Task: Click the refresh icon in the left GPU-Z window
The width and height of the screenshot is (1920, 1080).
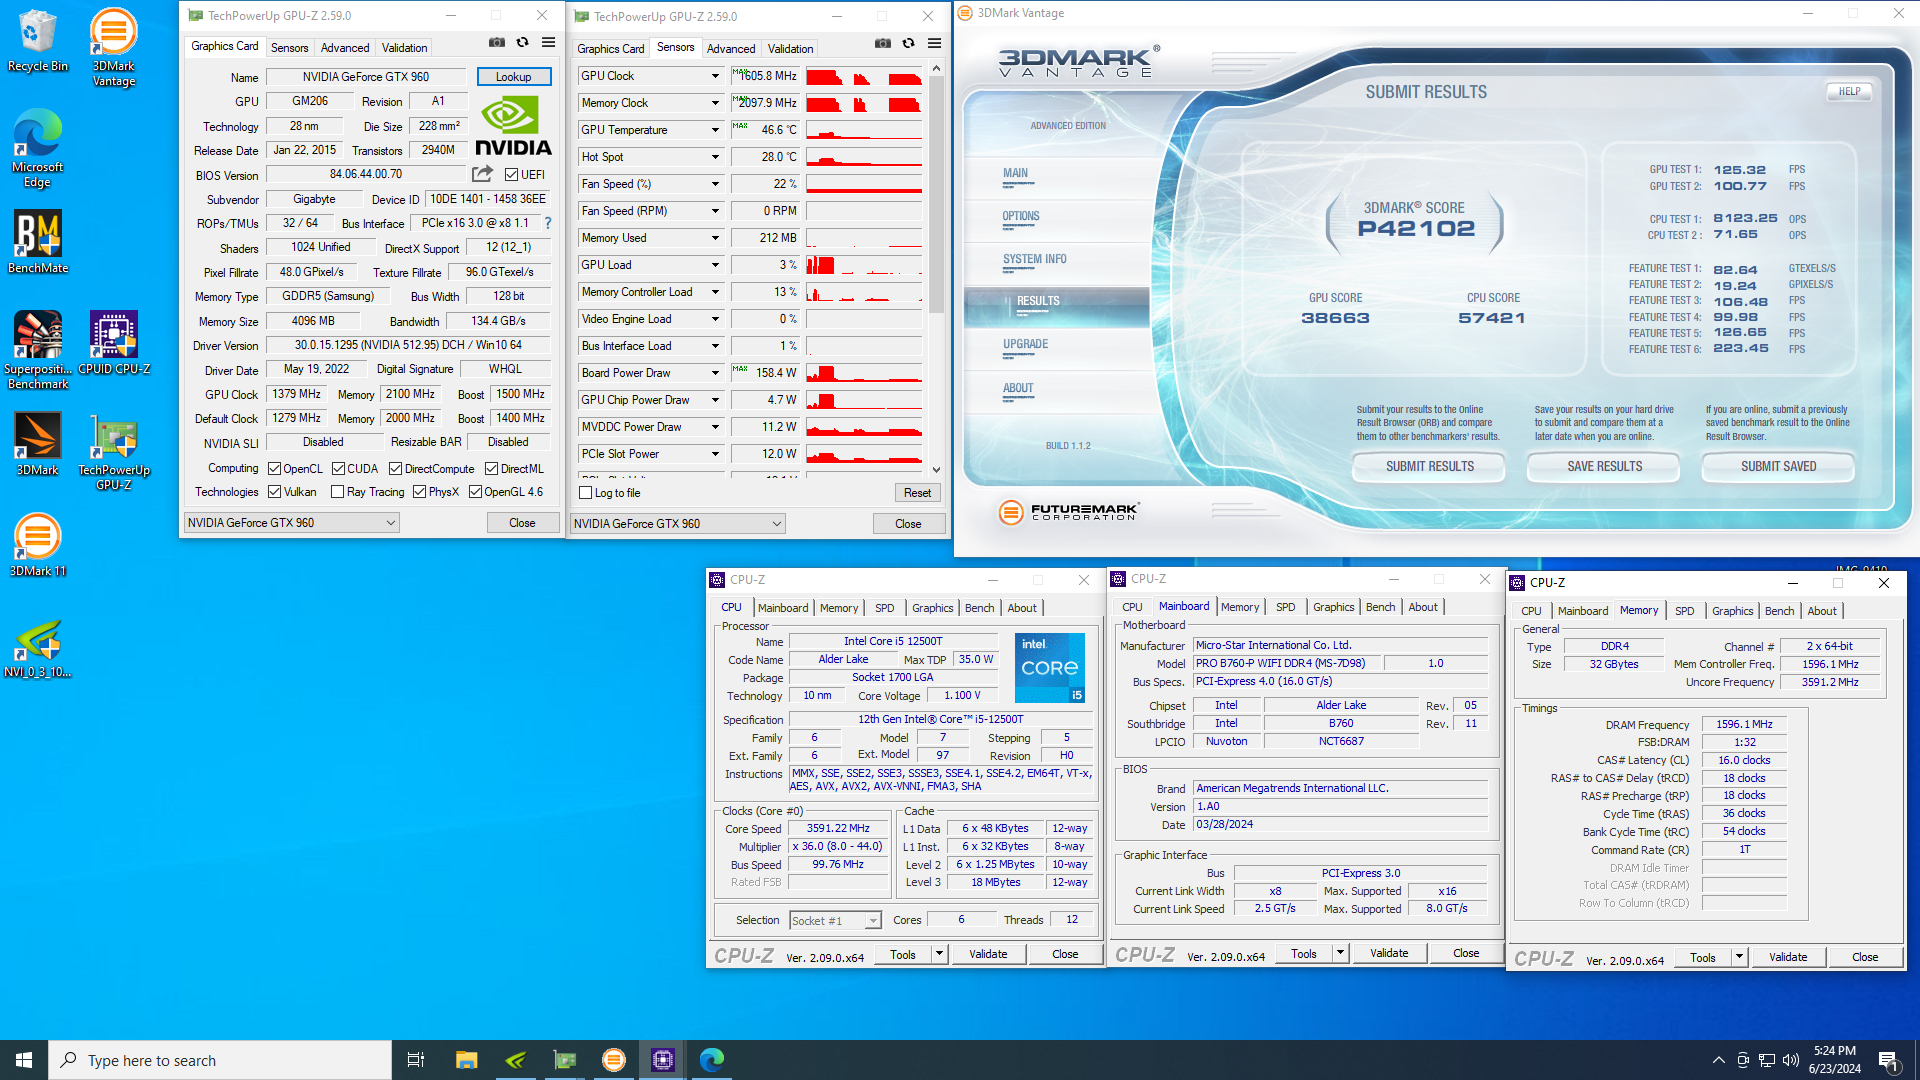Action: coord(522,43)
